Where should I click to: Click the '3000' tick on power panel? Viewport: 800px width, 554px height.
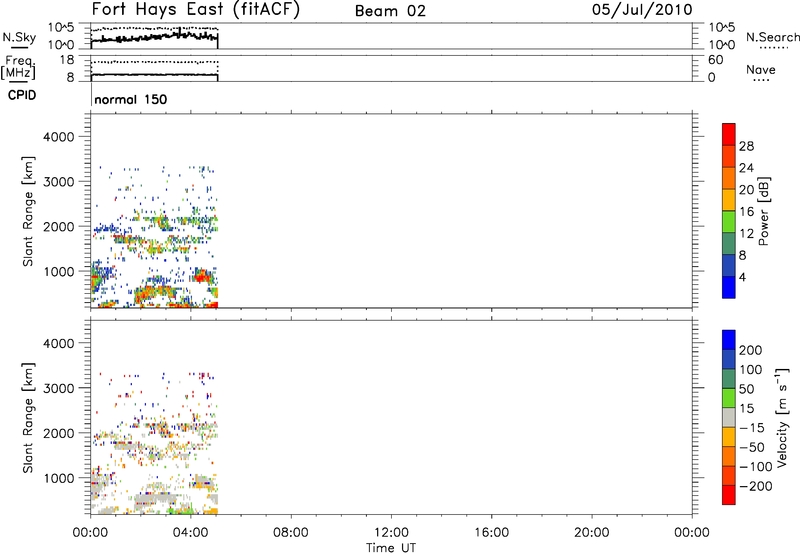(x=59, y=182)
